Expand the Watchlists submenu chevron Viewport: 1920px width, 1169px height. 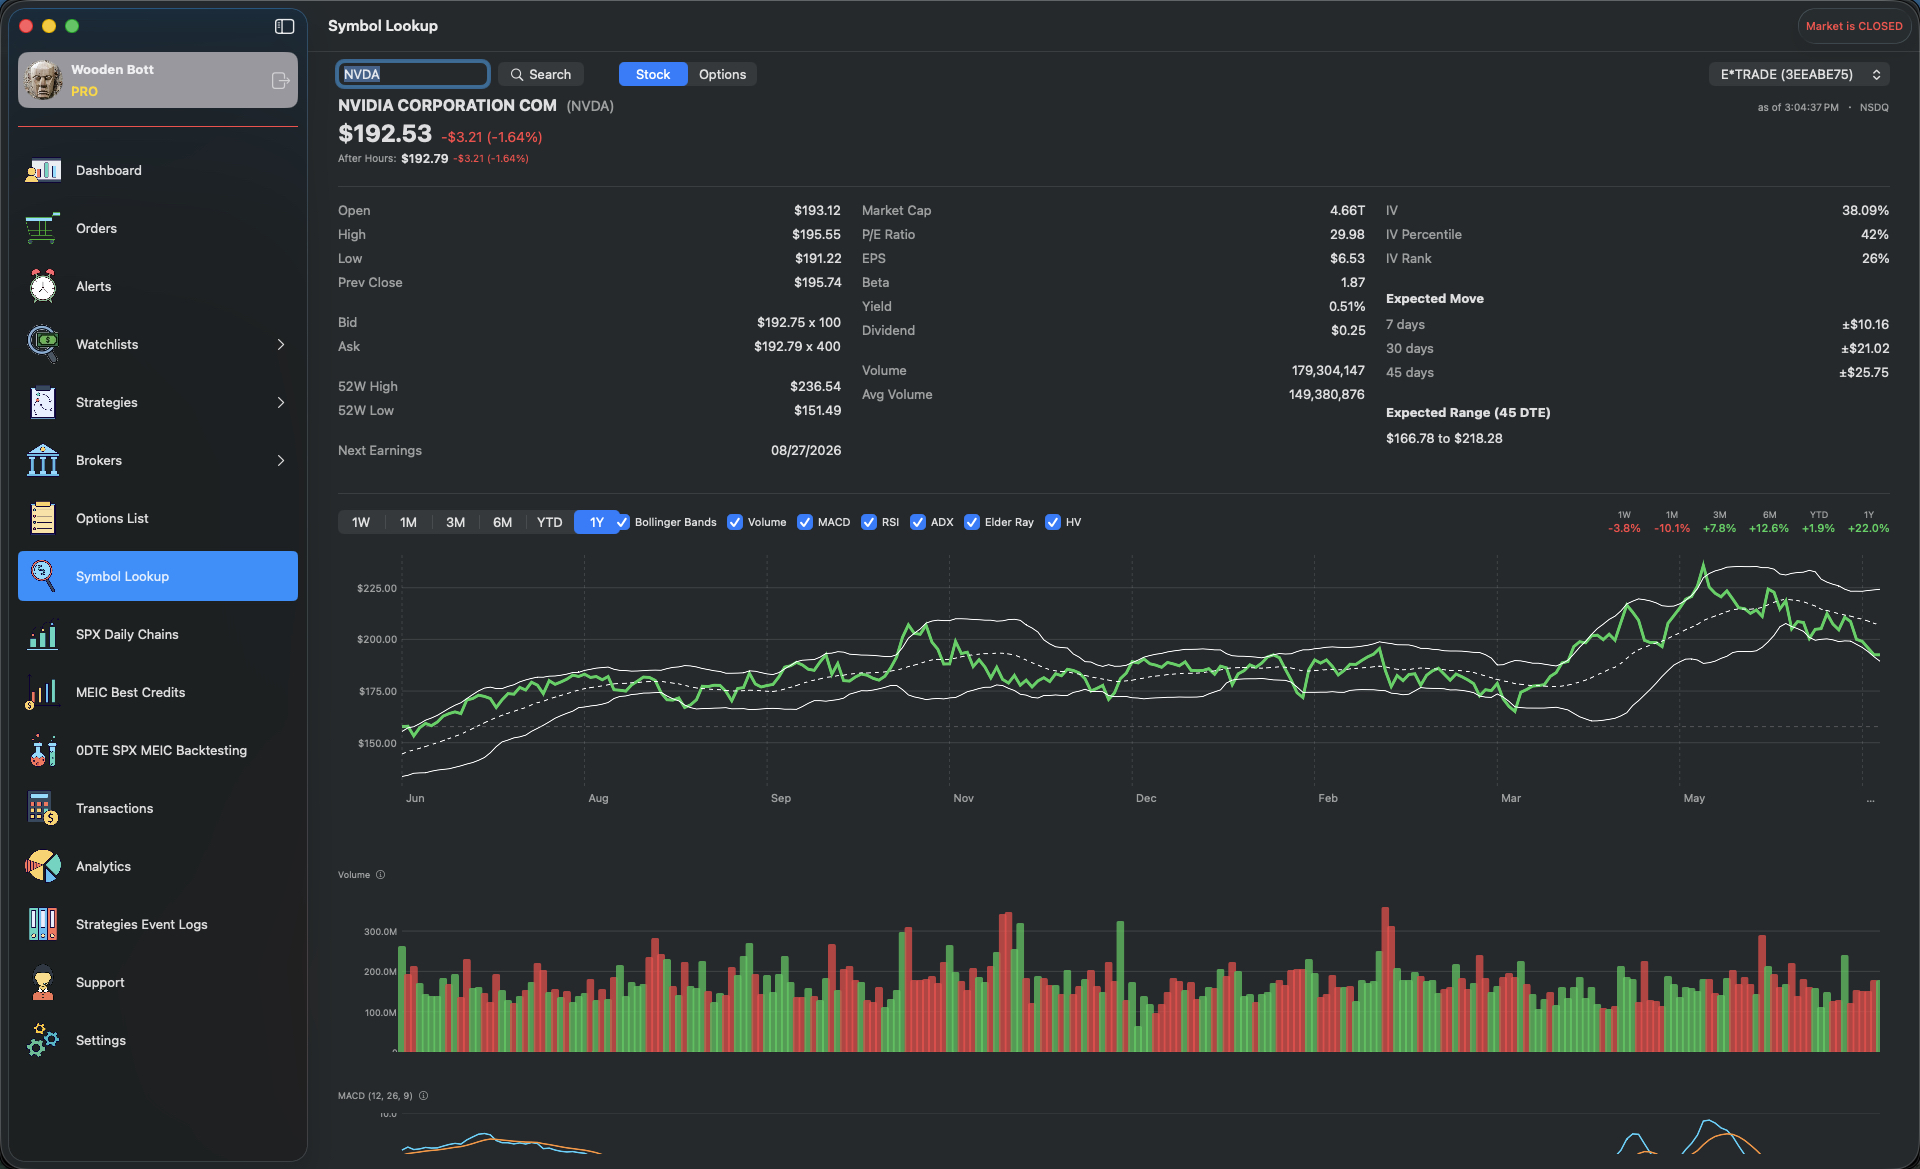(281, 344)
